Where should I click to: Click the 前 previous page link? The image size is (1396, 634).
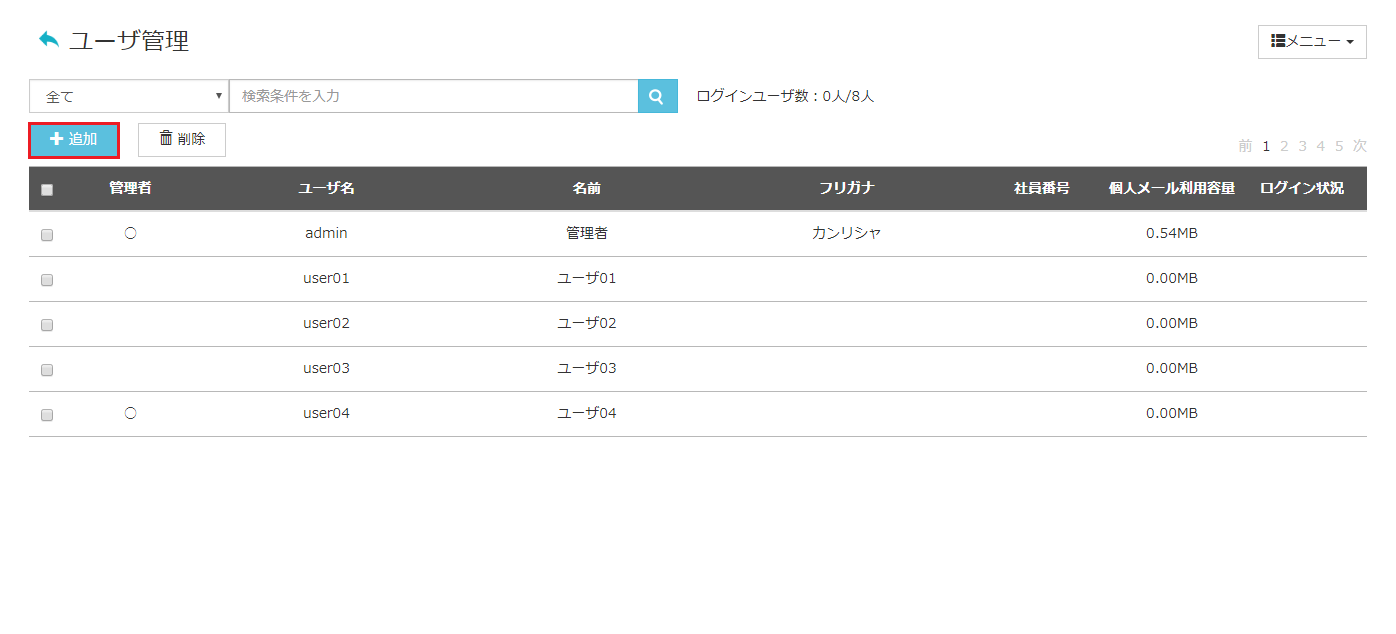point(1245,146)
